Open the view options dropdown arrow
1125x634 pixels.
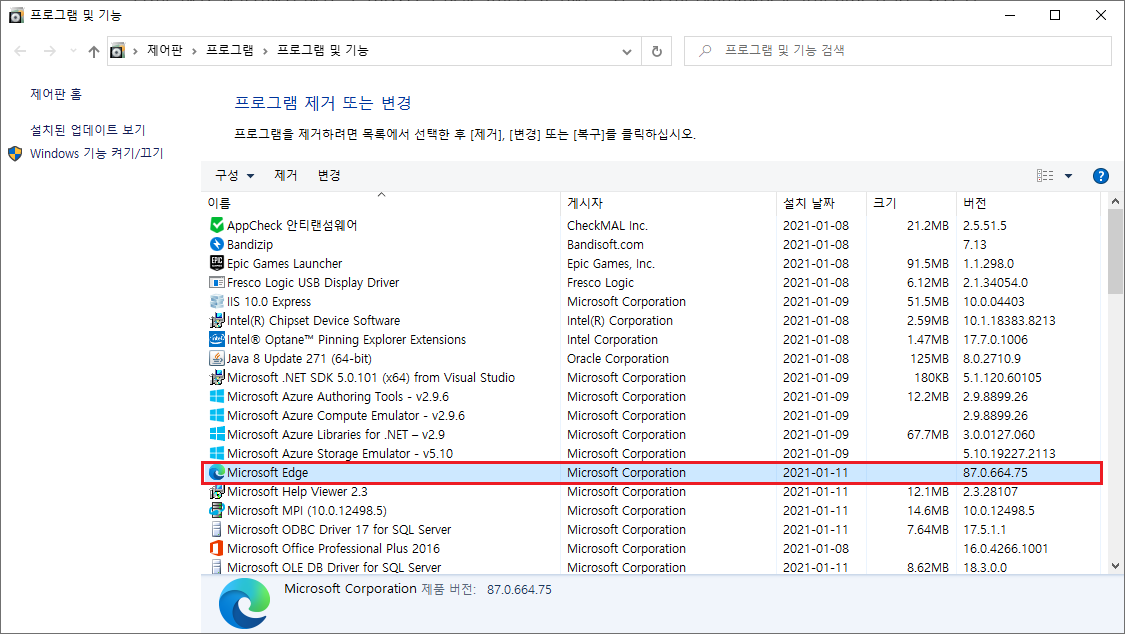coord(1068,176)
